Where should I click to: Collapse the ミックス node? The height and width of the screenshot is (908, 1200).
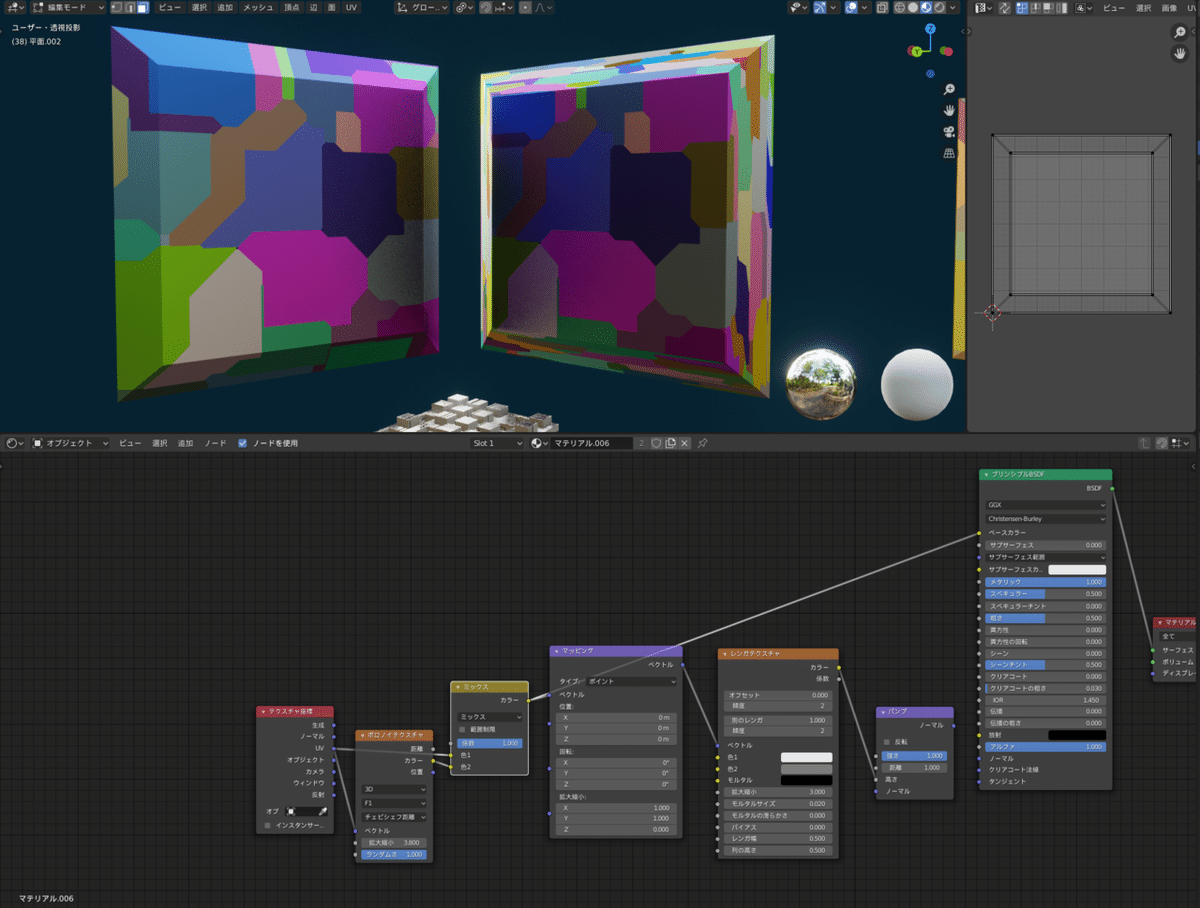(456, 687)
